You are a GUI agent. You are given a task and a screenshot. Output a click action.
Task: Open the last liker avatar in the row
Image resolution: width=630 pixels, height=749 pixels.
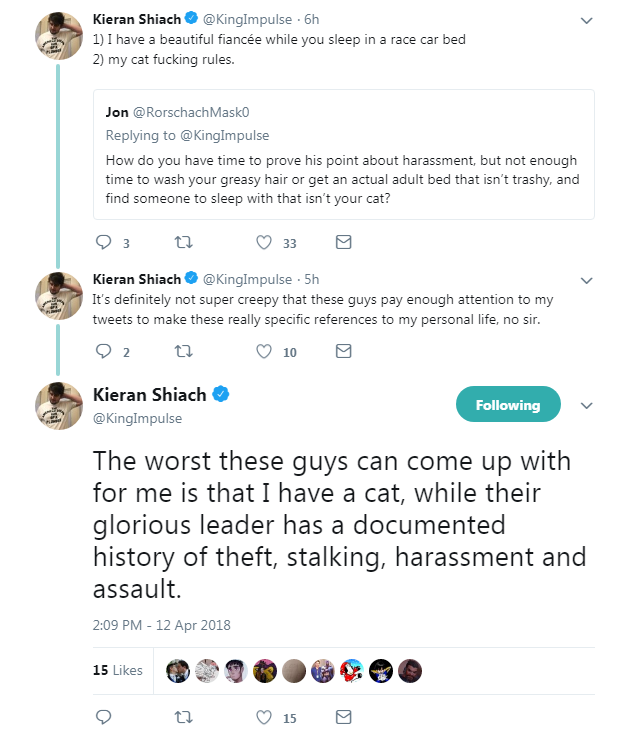click(410, 671)
